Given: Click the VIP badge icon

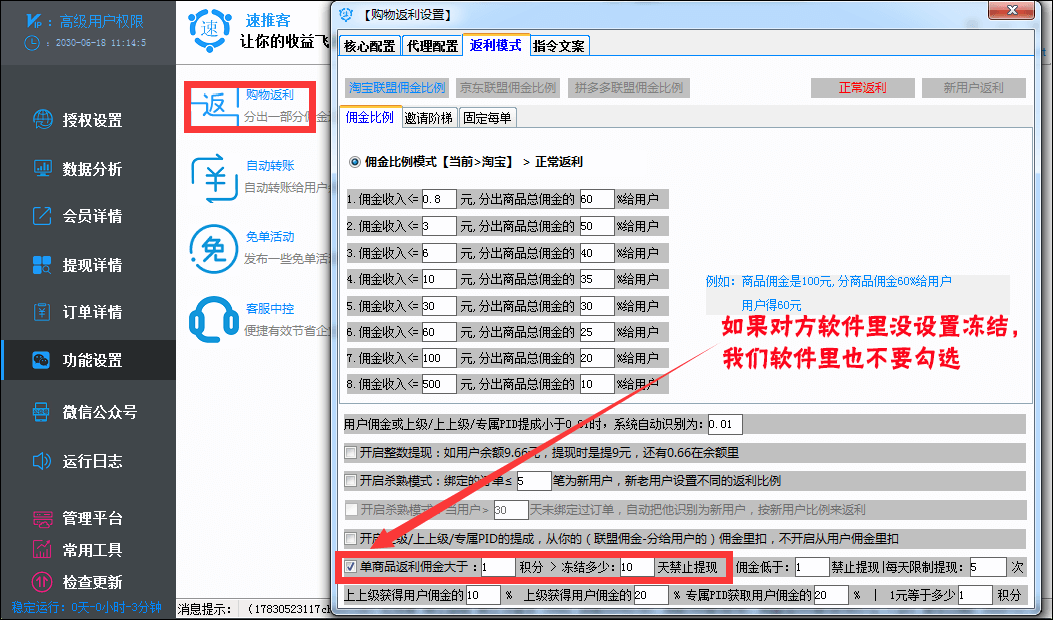Looking at the screenshot, I should (34, 21).
